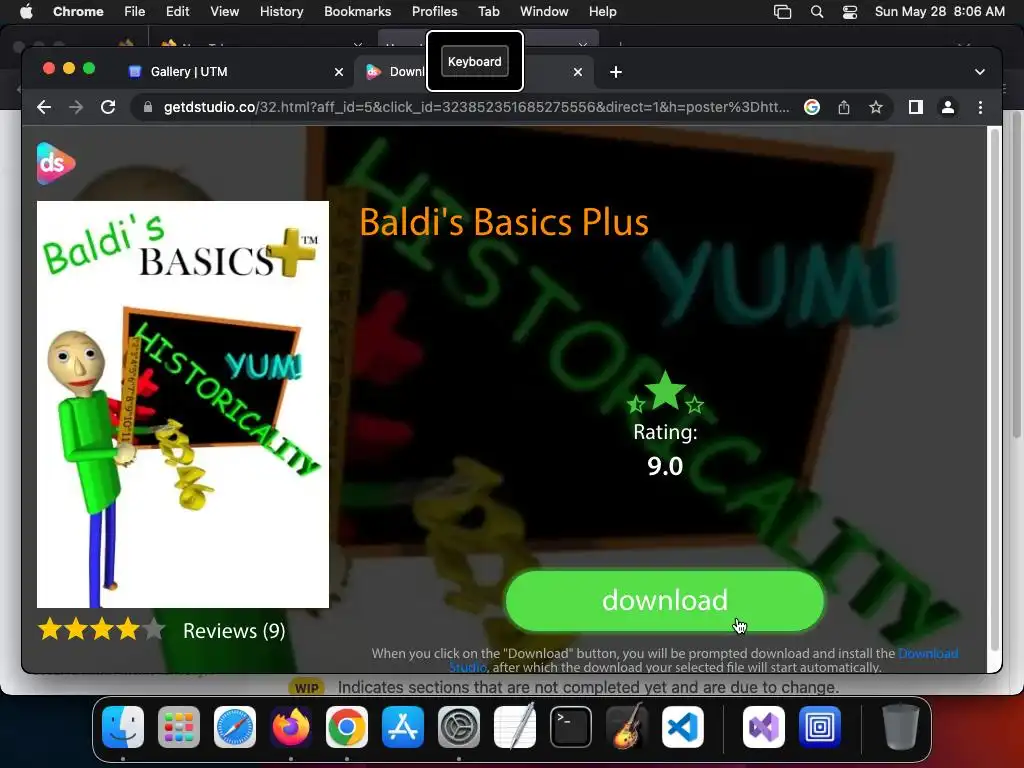The image size is (1024, 768).
Task: Open the Profiles menu
Action: (434, 11)
